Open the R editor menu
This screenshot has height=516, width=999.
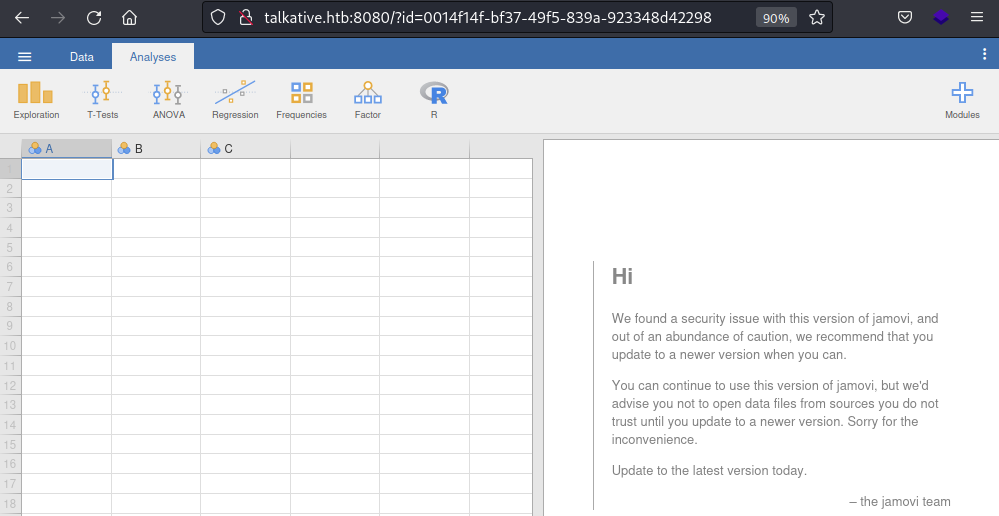(x=434, y=100)
